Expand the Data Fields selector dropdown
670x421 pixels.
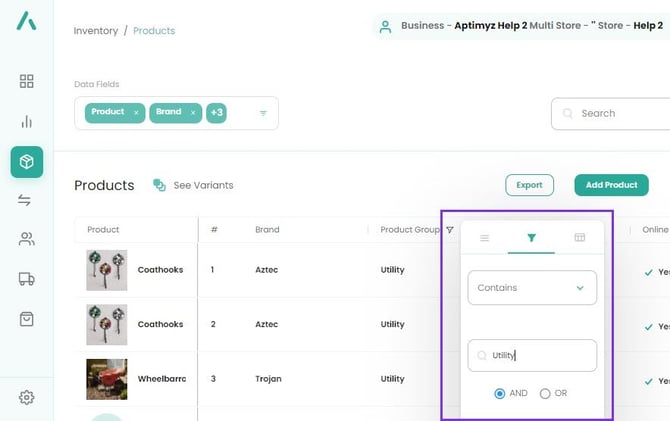click(263, 113)
